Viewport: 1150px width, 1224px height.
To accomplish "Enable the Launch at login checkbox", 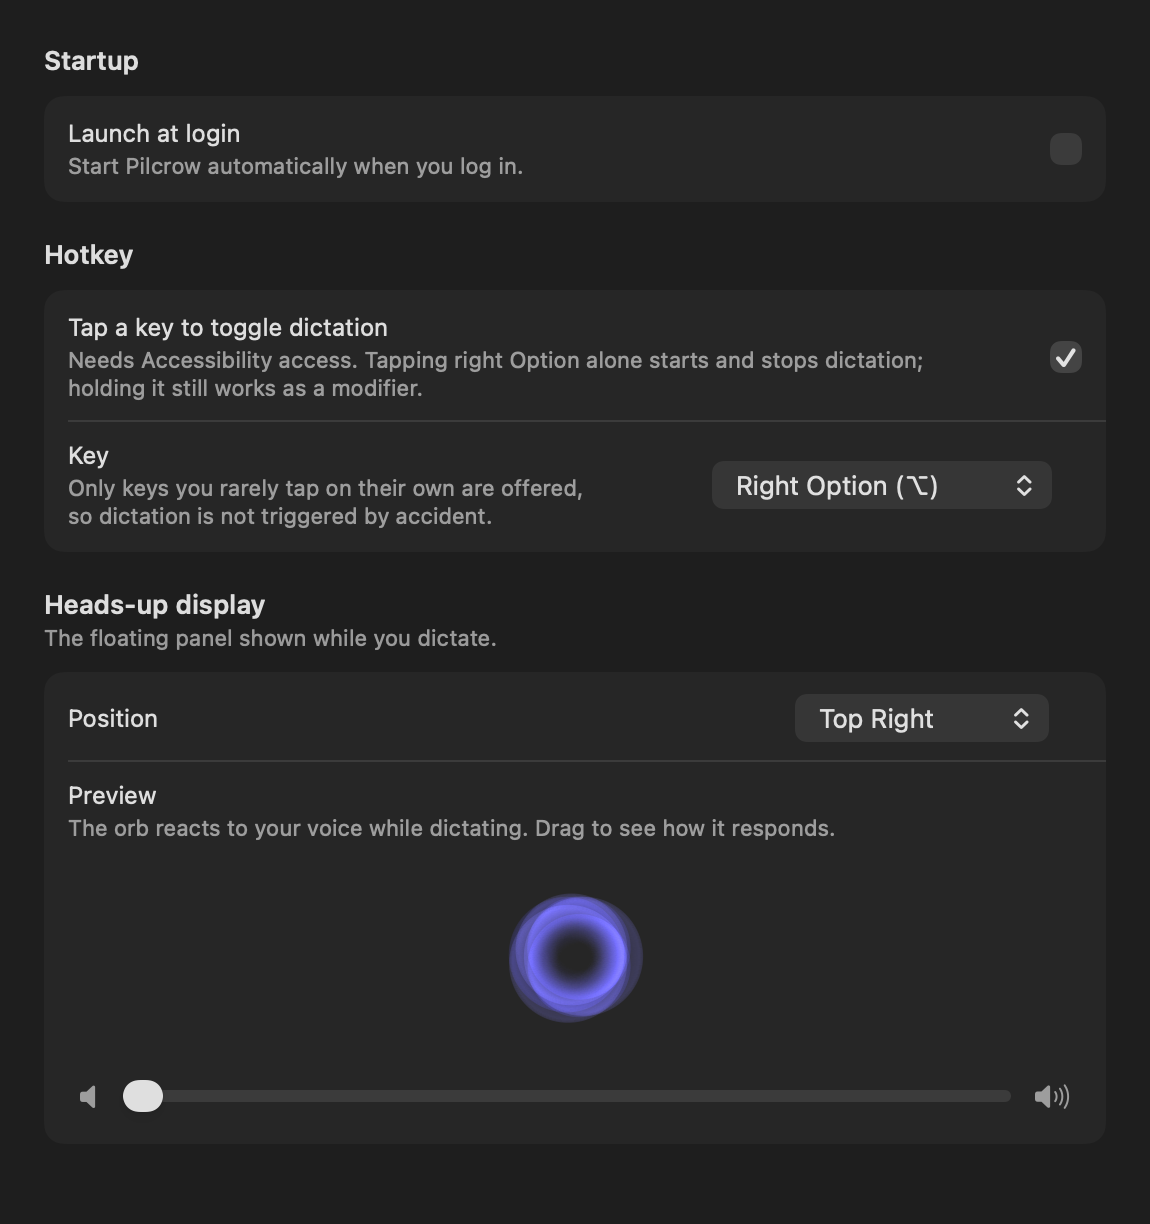I will coord(1066,149).
